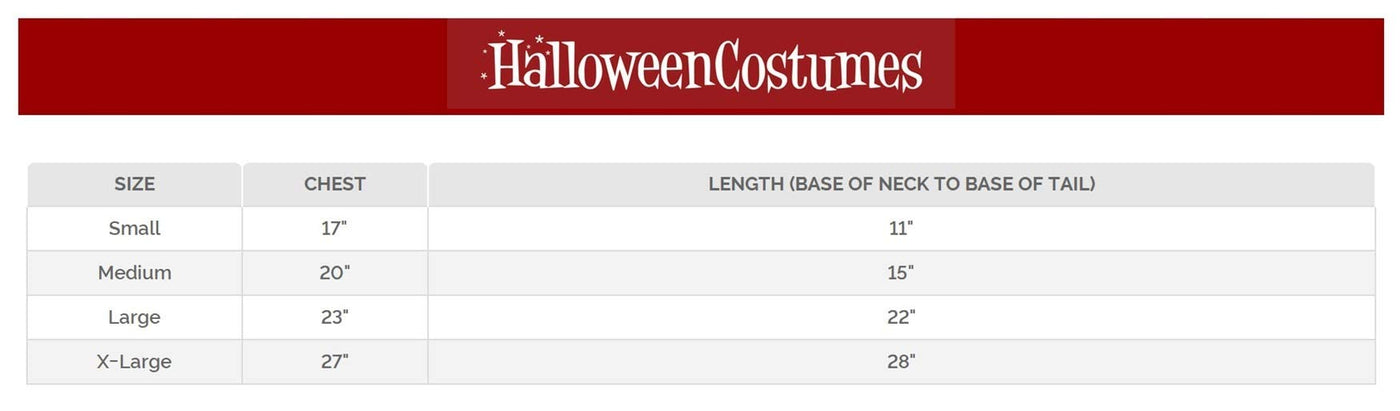Select the 22" length value
This screenshot has height=411, width=1400.
(x=901, y=317)
